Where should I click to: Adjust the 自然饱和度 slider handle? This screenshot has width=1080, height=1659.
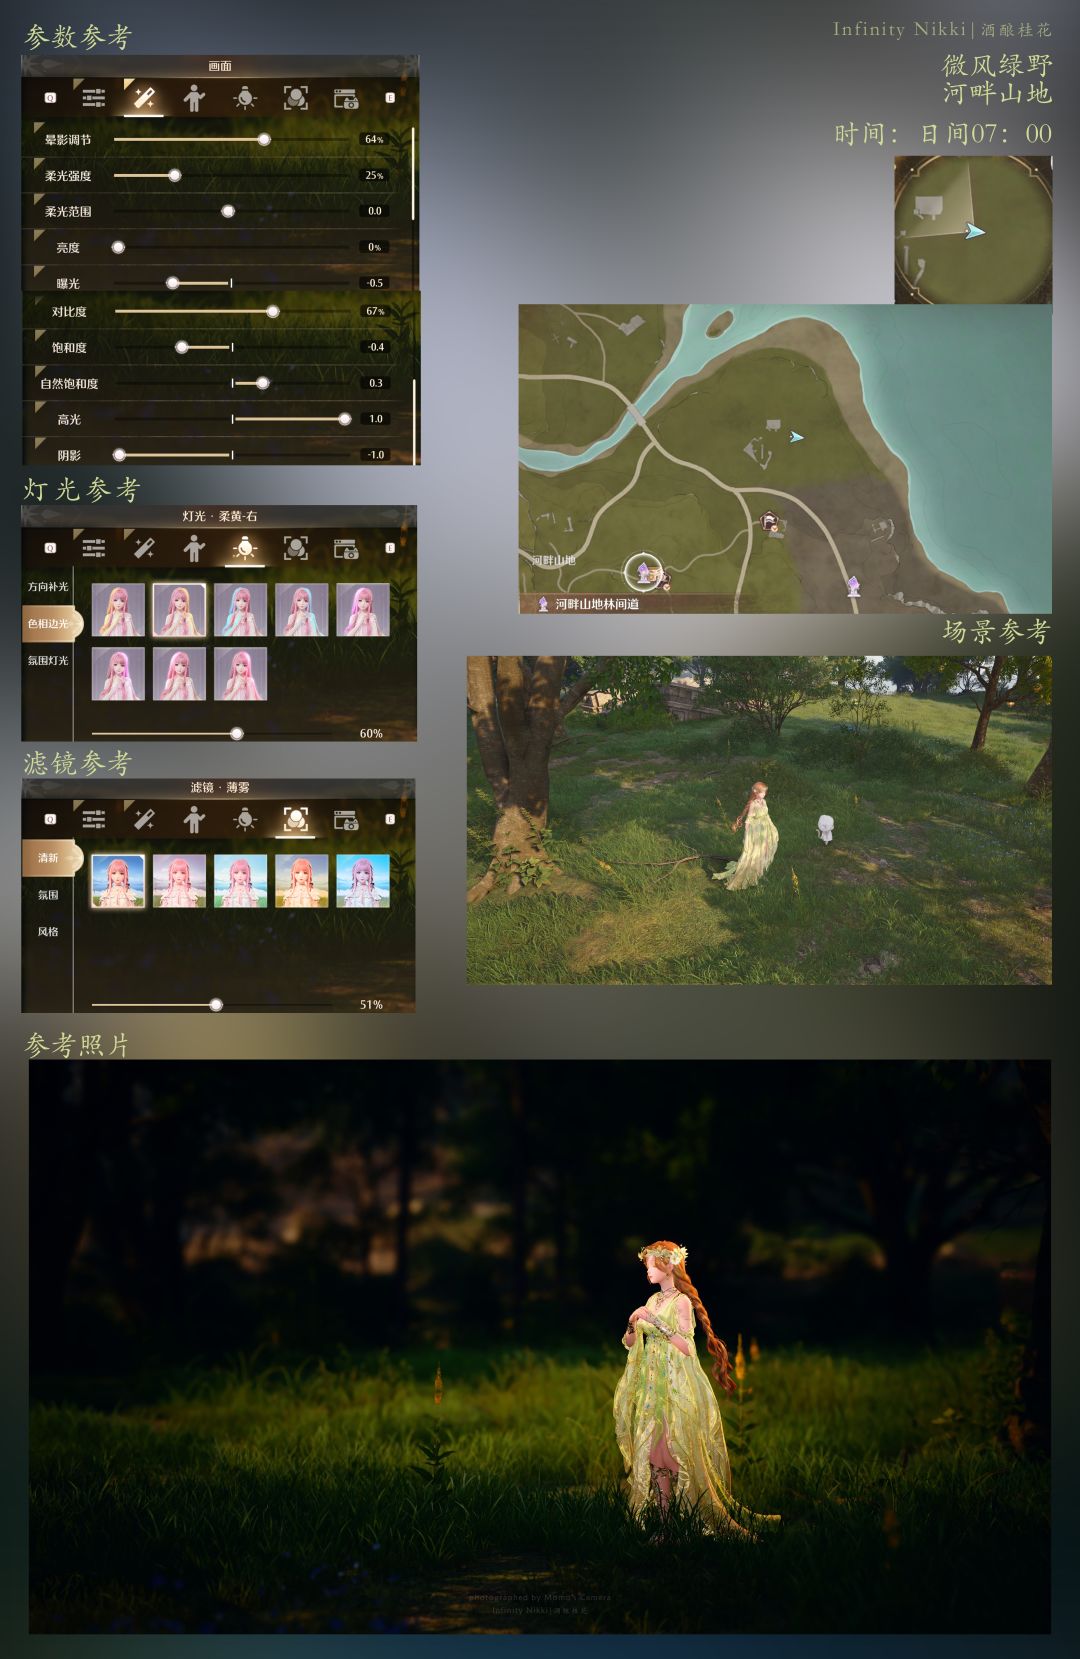[x=263, y=383]
